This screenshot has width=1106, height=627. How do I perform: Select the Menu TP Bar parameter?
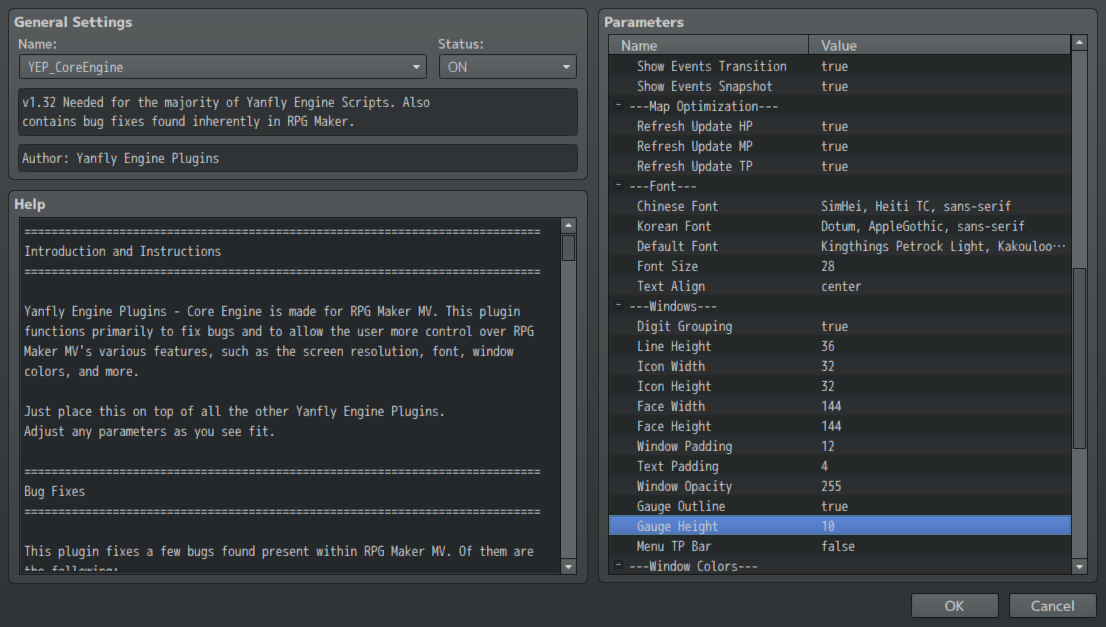pos(839,547)
